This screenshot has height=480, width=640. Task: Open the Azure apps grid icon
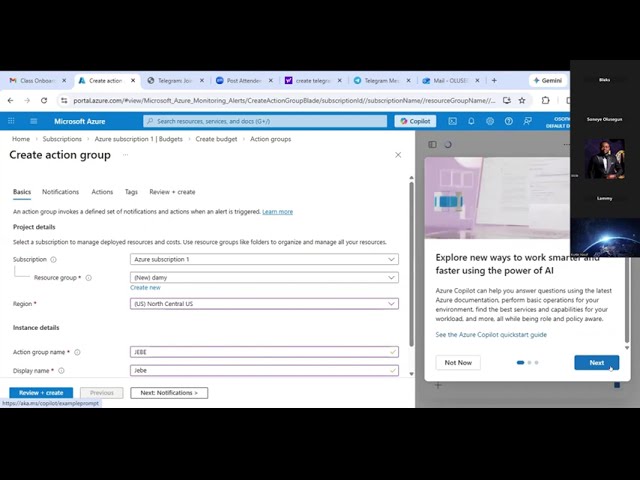11,121
